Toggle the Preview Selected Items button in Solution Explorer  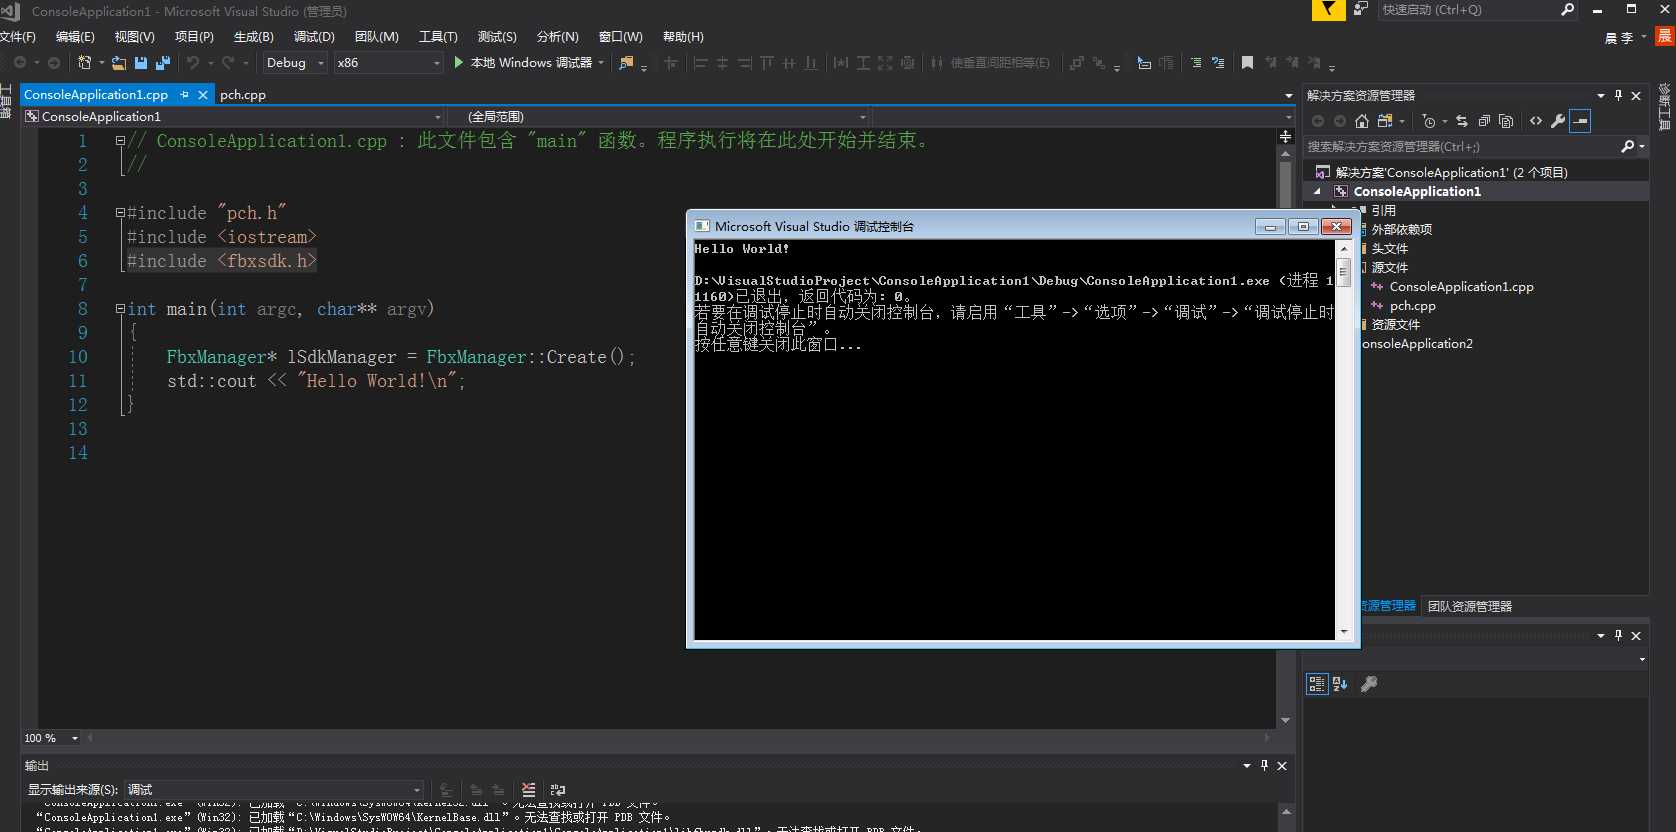1580,121
